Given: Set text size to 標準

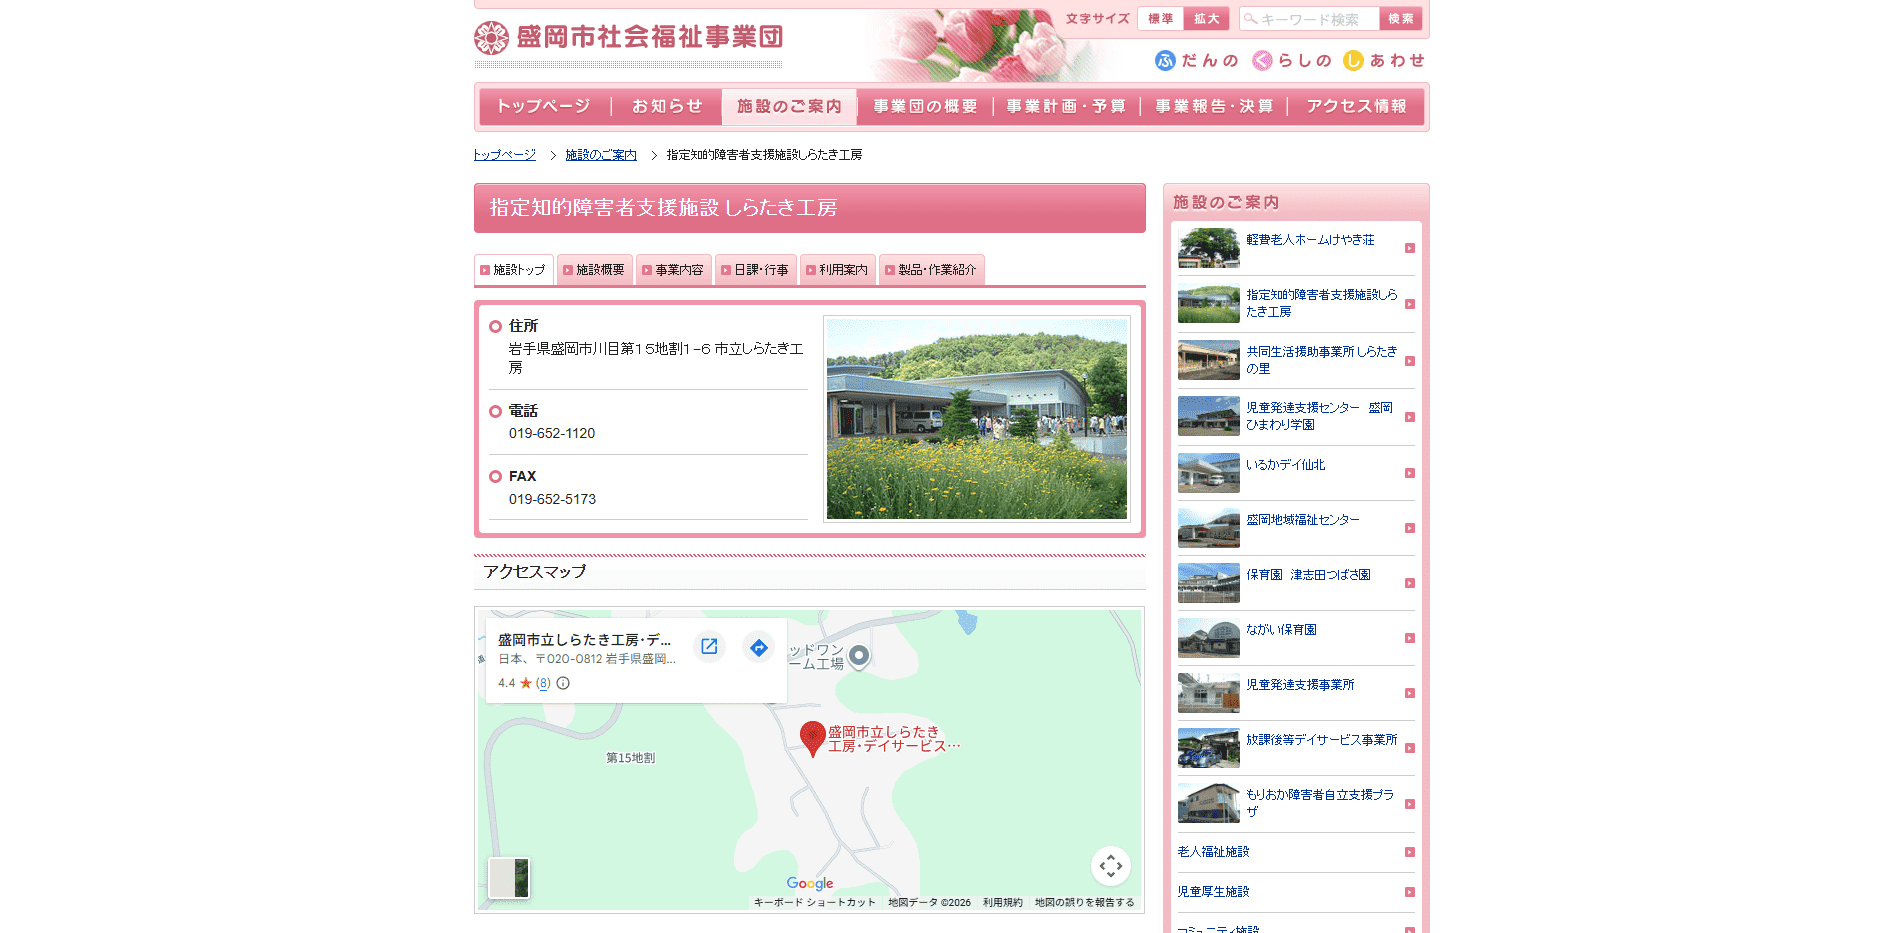Looking at the screenshot, I should (1160, 19).
